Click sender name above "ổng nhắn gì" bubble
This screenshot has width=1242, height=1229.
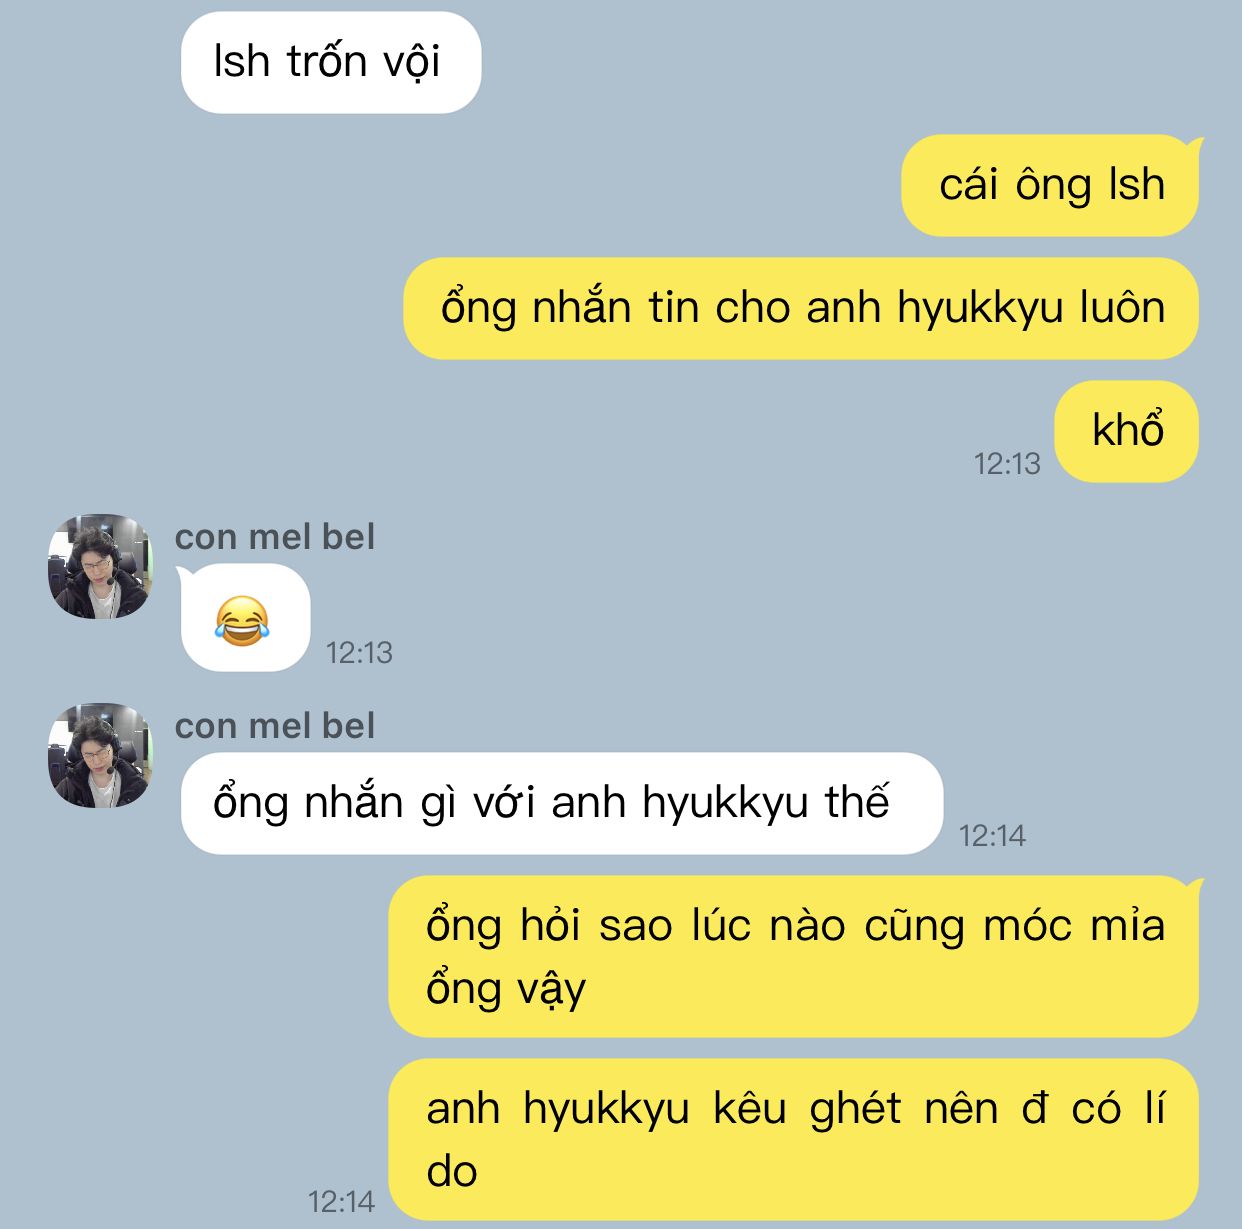[275, 726]
